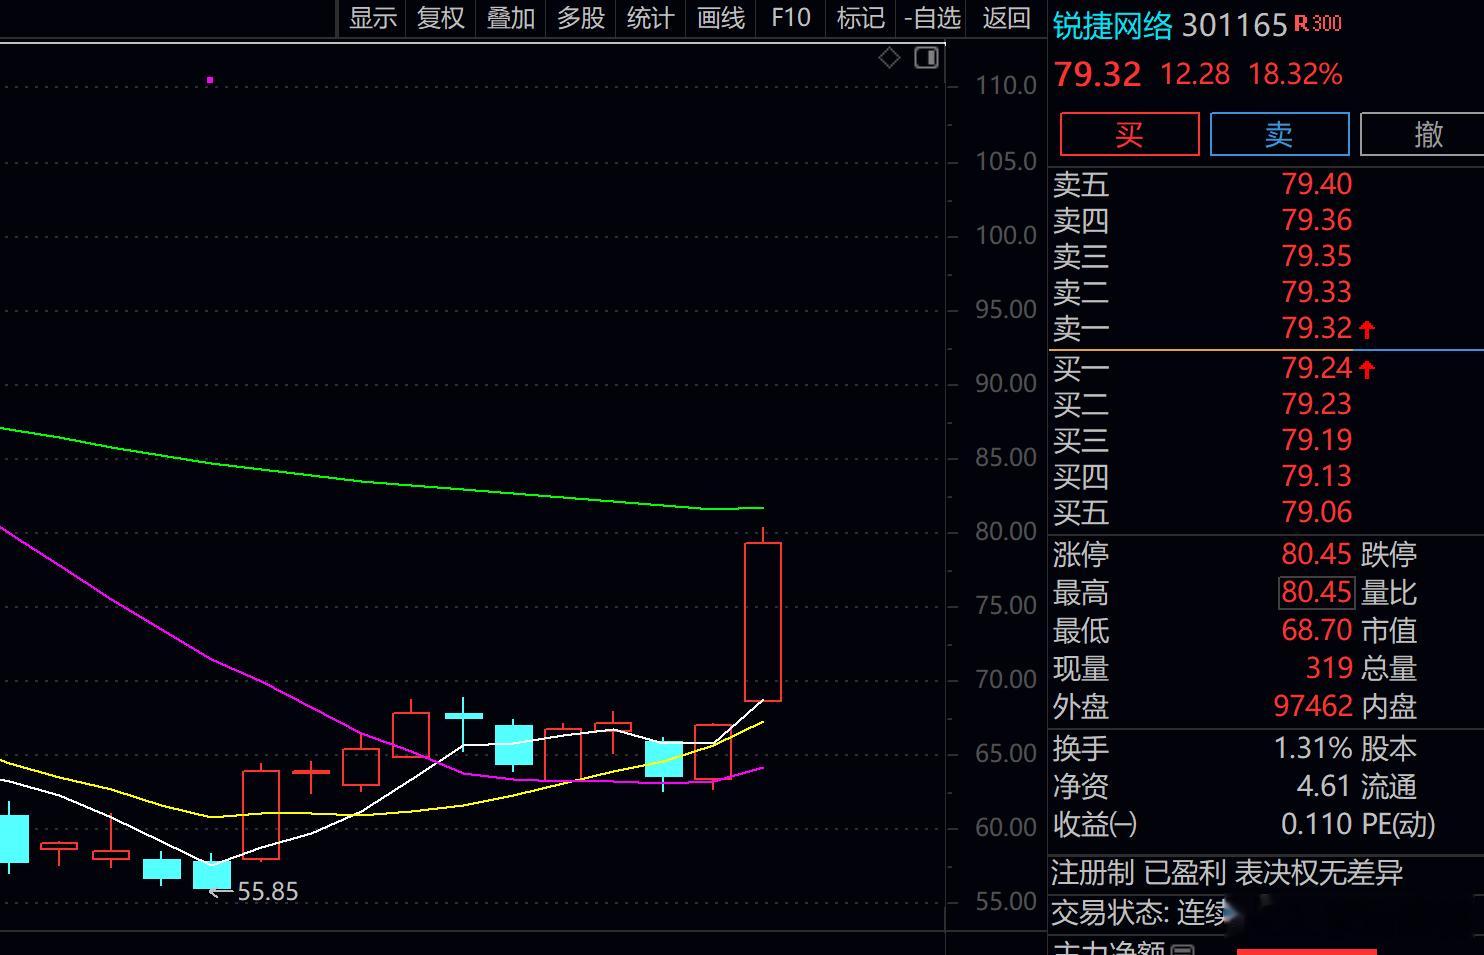1484x955 pixels.
Task: Select 买四 price 79.13
Action: (1317, 476)
